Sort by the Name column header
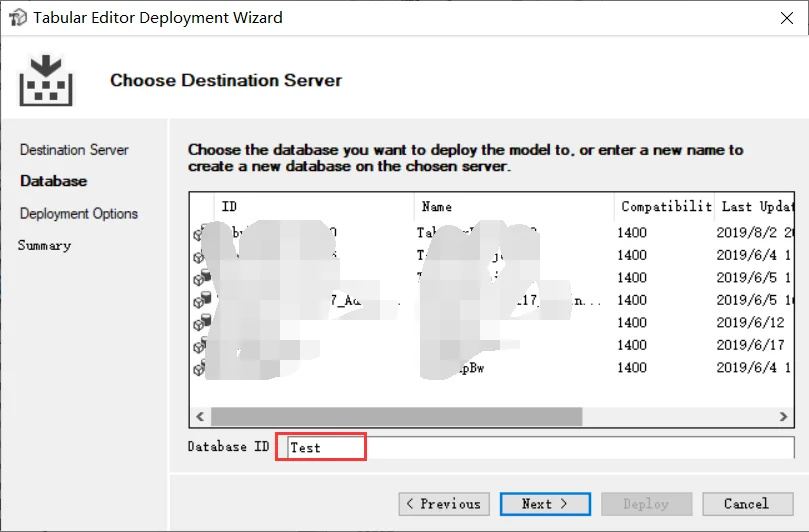809x532 pixels. 514,207
